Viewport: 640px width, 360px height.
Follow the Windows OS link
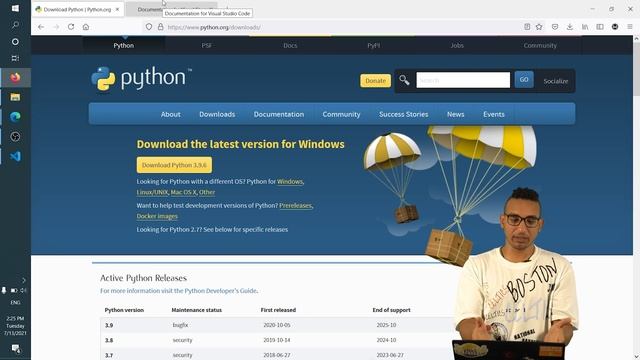(x=290, y=181)
